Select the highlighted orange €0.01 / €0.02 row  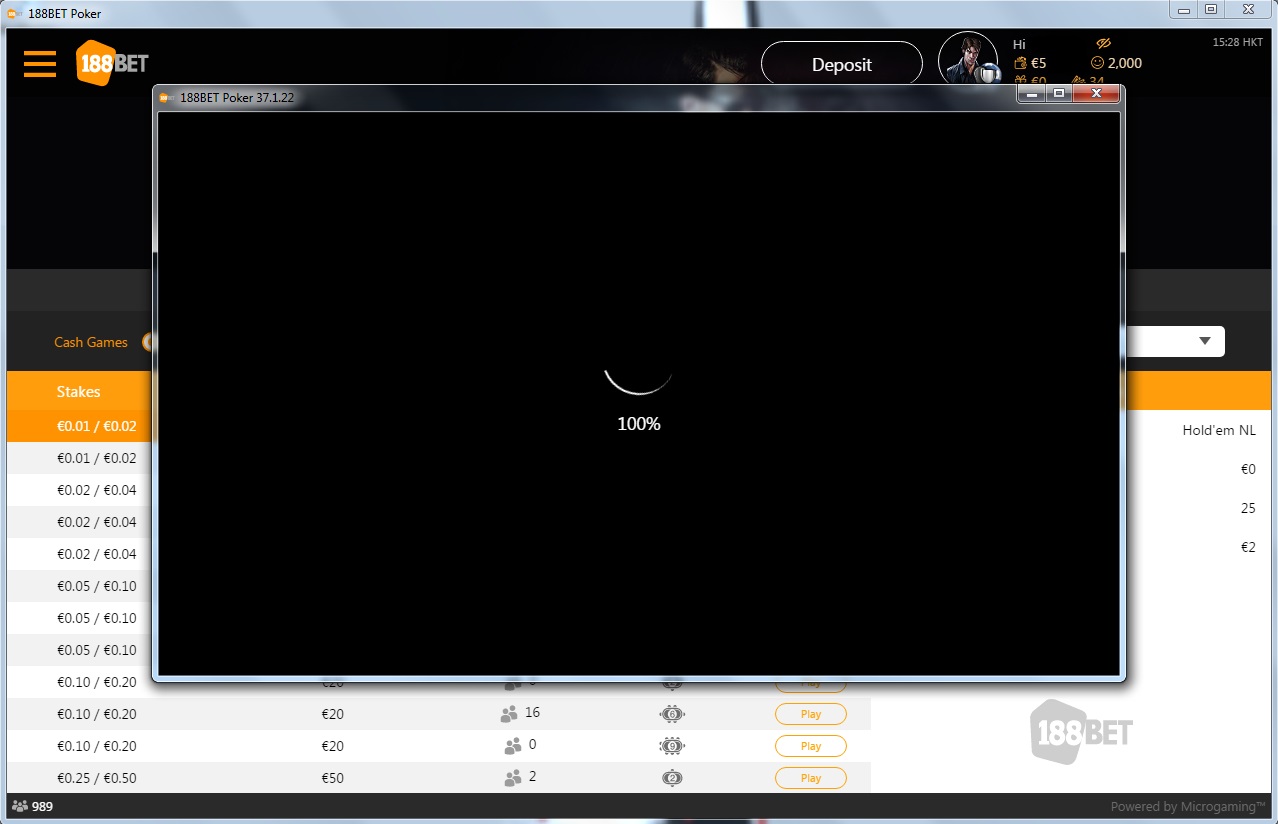pos(80,426)
